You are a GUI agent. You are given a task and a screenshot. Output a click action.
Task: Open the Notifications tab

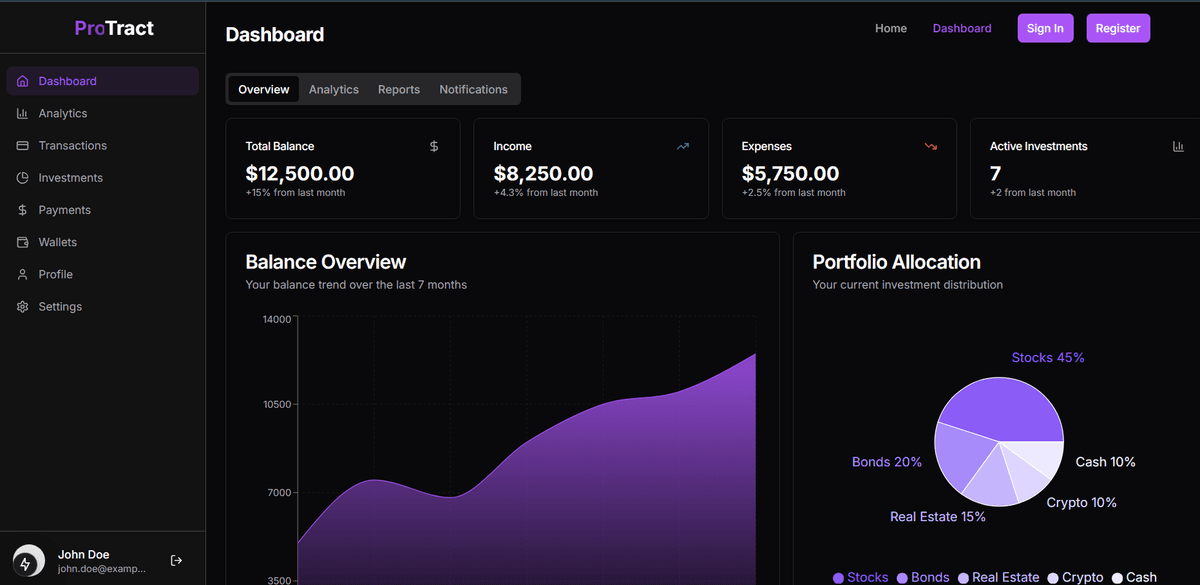pos(473,89)
